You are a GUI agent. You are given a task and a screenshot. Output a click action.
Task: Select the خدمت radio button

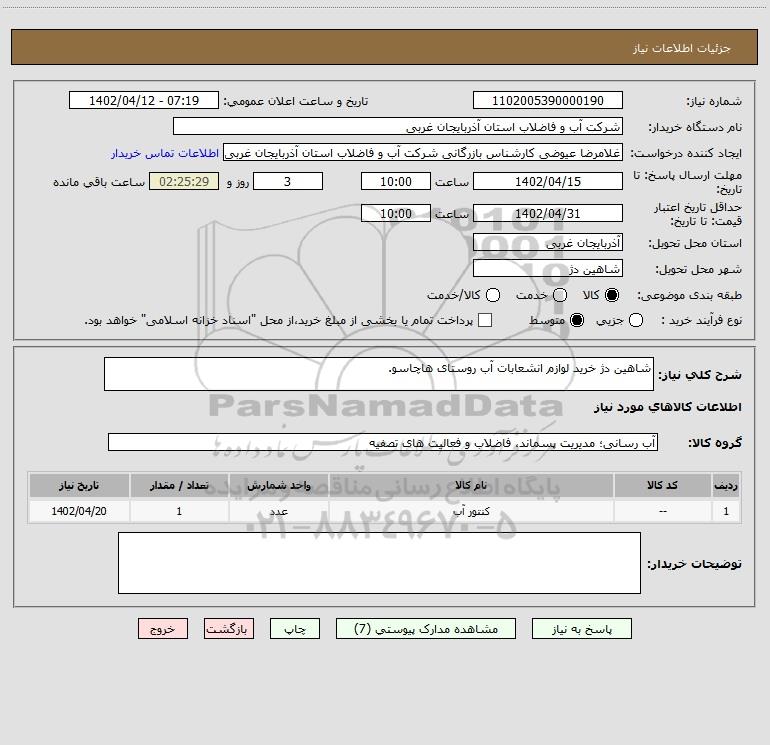(x=560, y=295)
